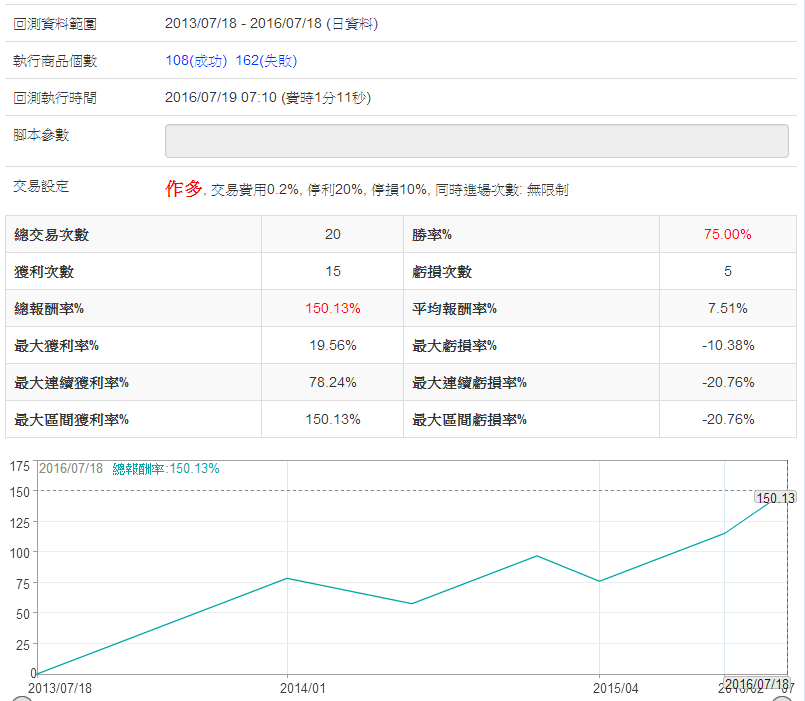This screenshot has height=701, width=805.
Task: Click the 2016/07/18 date tag on the x-axis
Action: pyautogui.click(x=755, y=684)
